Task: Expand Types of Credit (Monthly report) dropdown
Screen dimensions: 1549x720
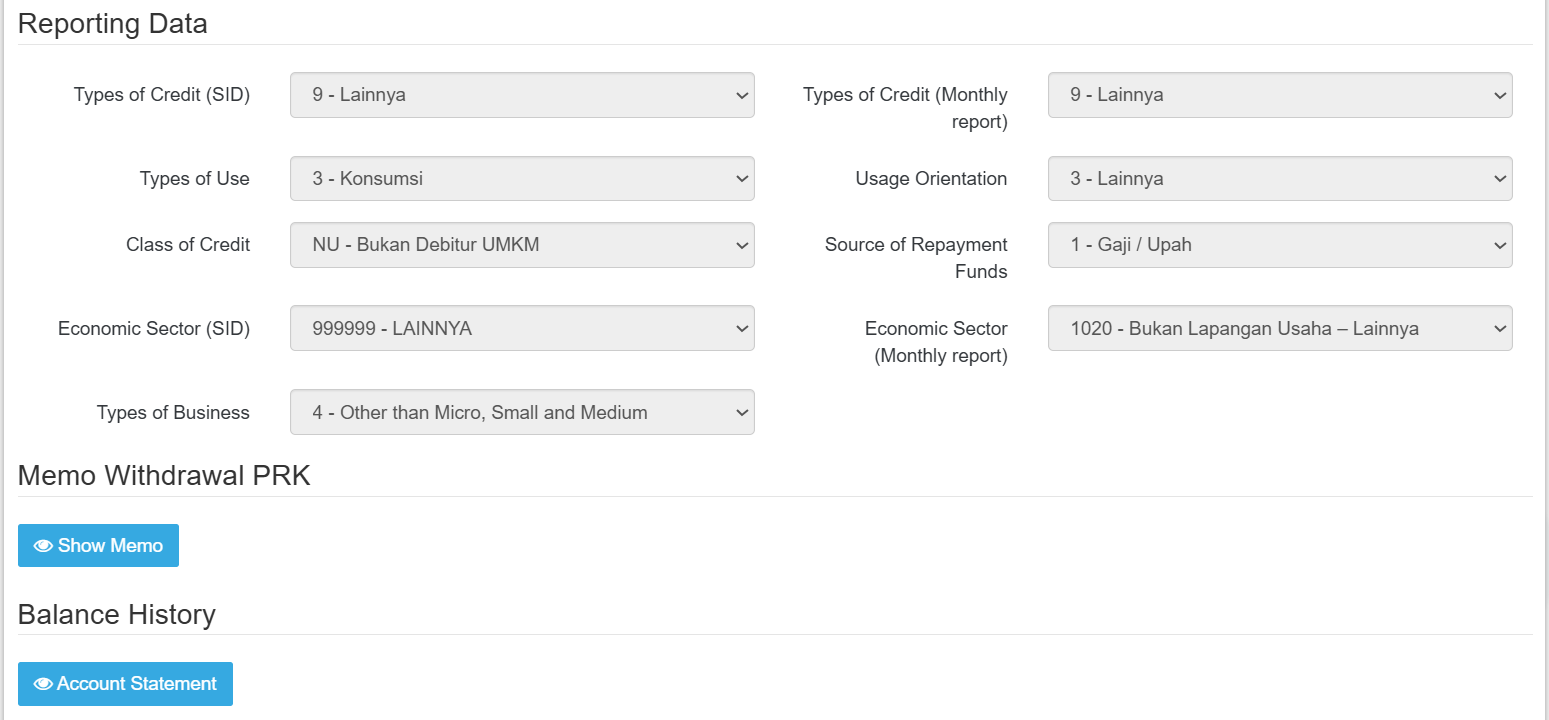Action: coord(1279,95)
